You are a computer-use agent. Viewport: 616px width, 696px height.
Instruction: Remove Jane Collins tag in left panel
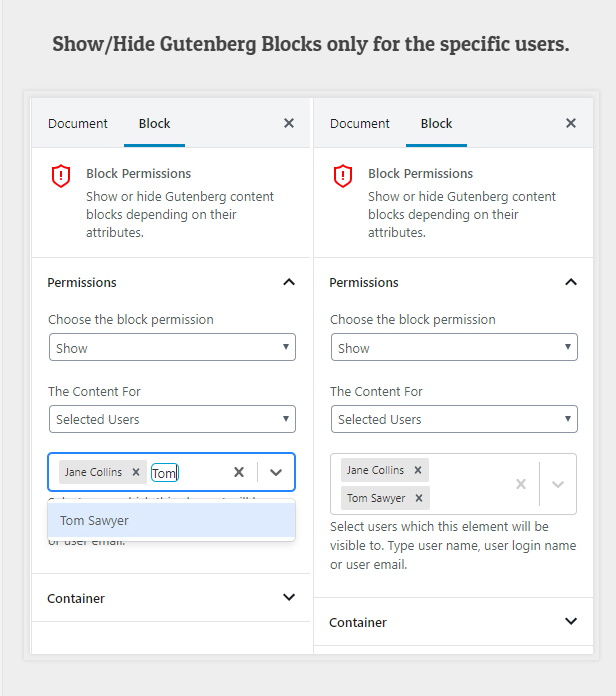(x=136, y=472)
